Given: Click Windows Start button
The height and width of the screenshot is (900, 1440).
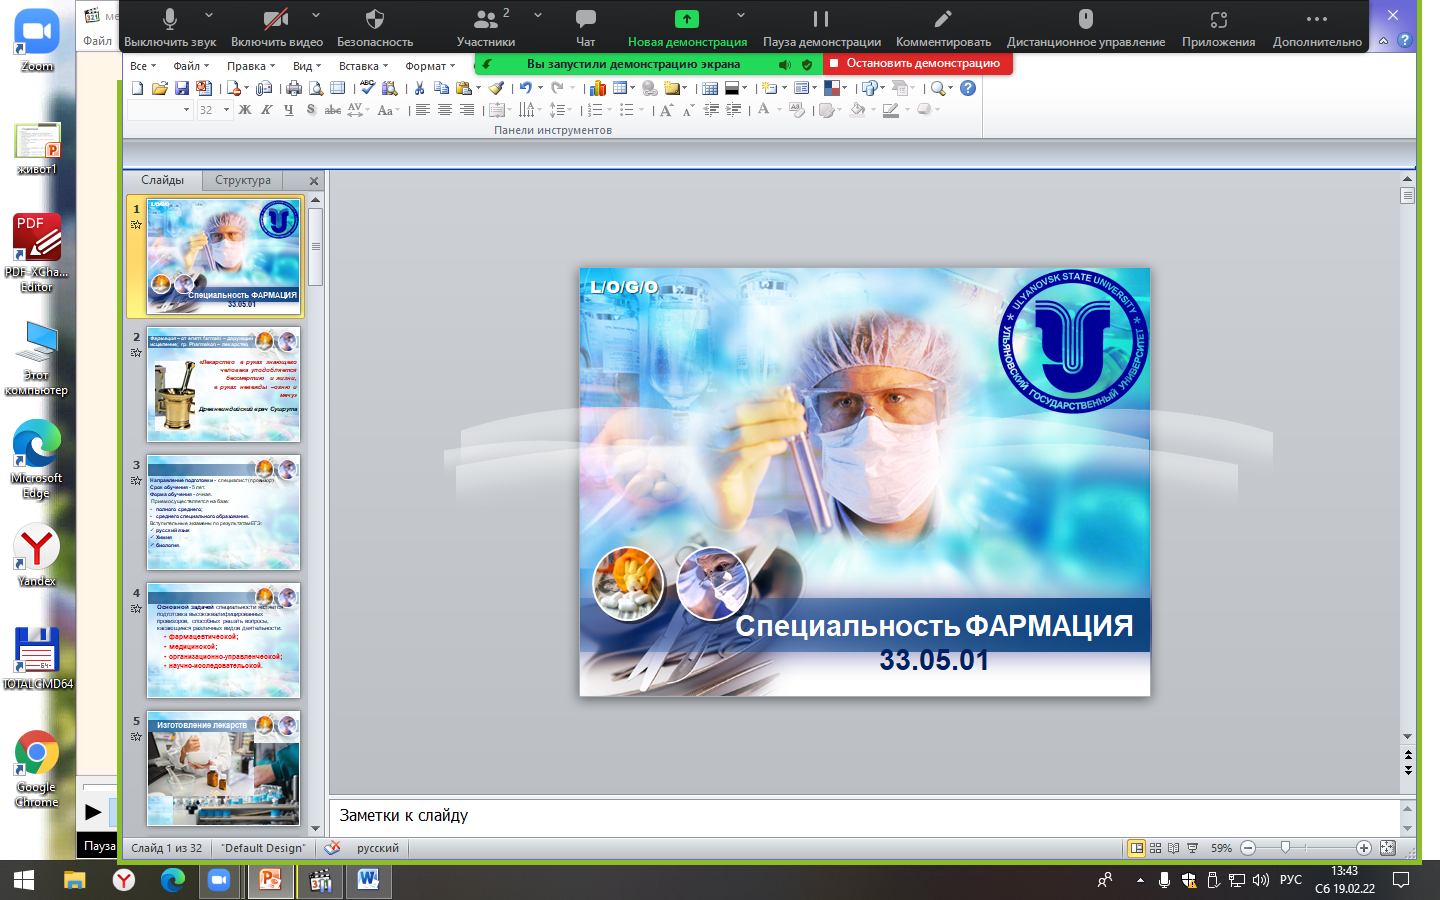Looking at the screenshot, I should point(24,880).
